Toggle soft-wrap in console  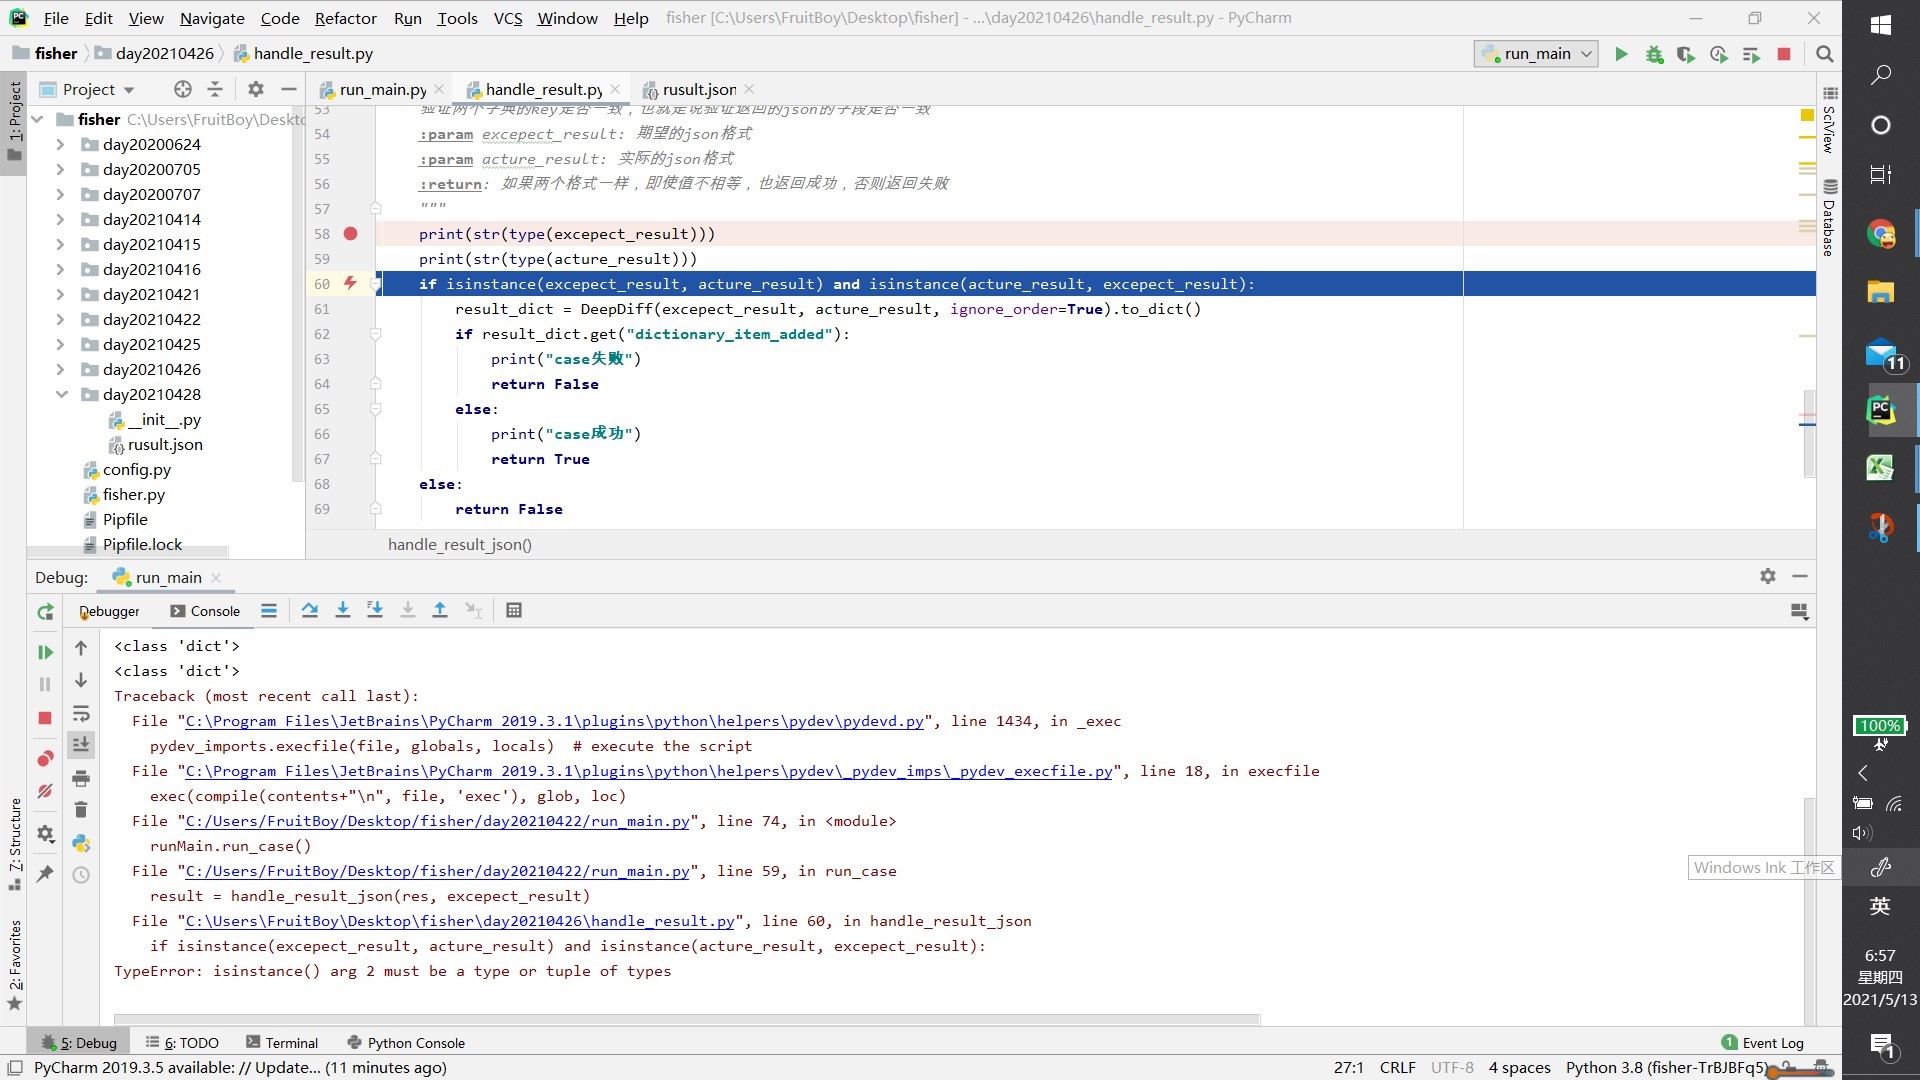point(81,713)
